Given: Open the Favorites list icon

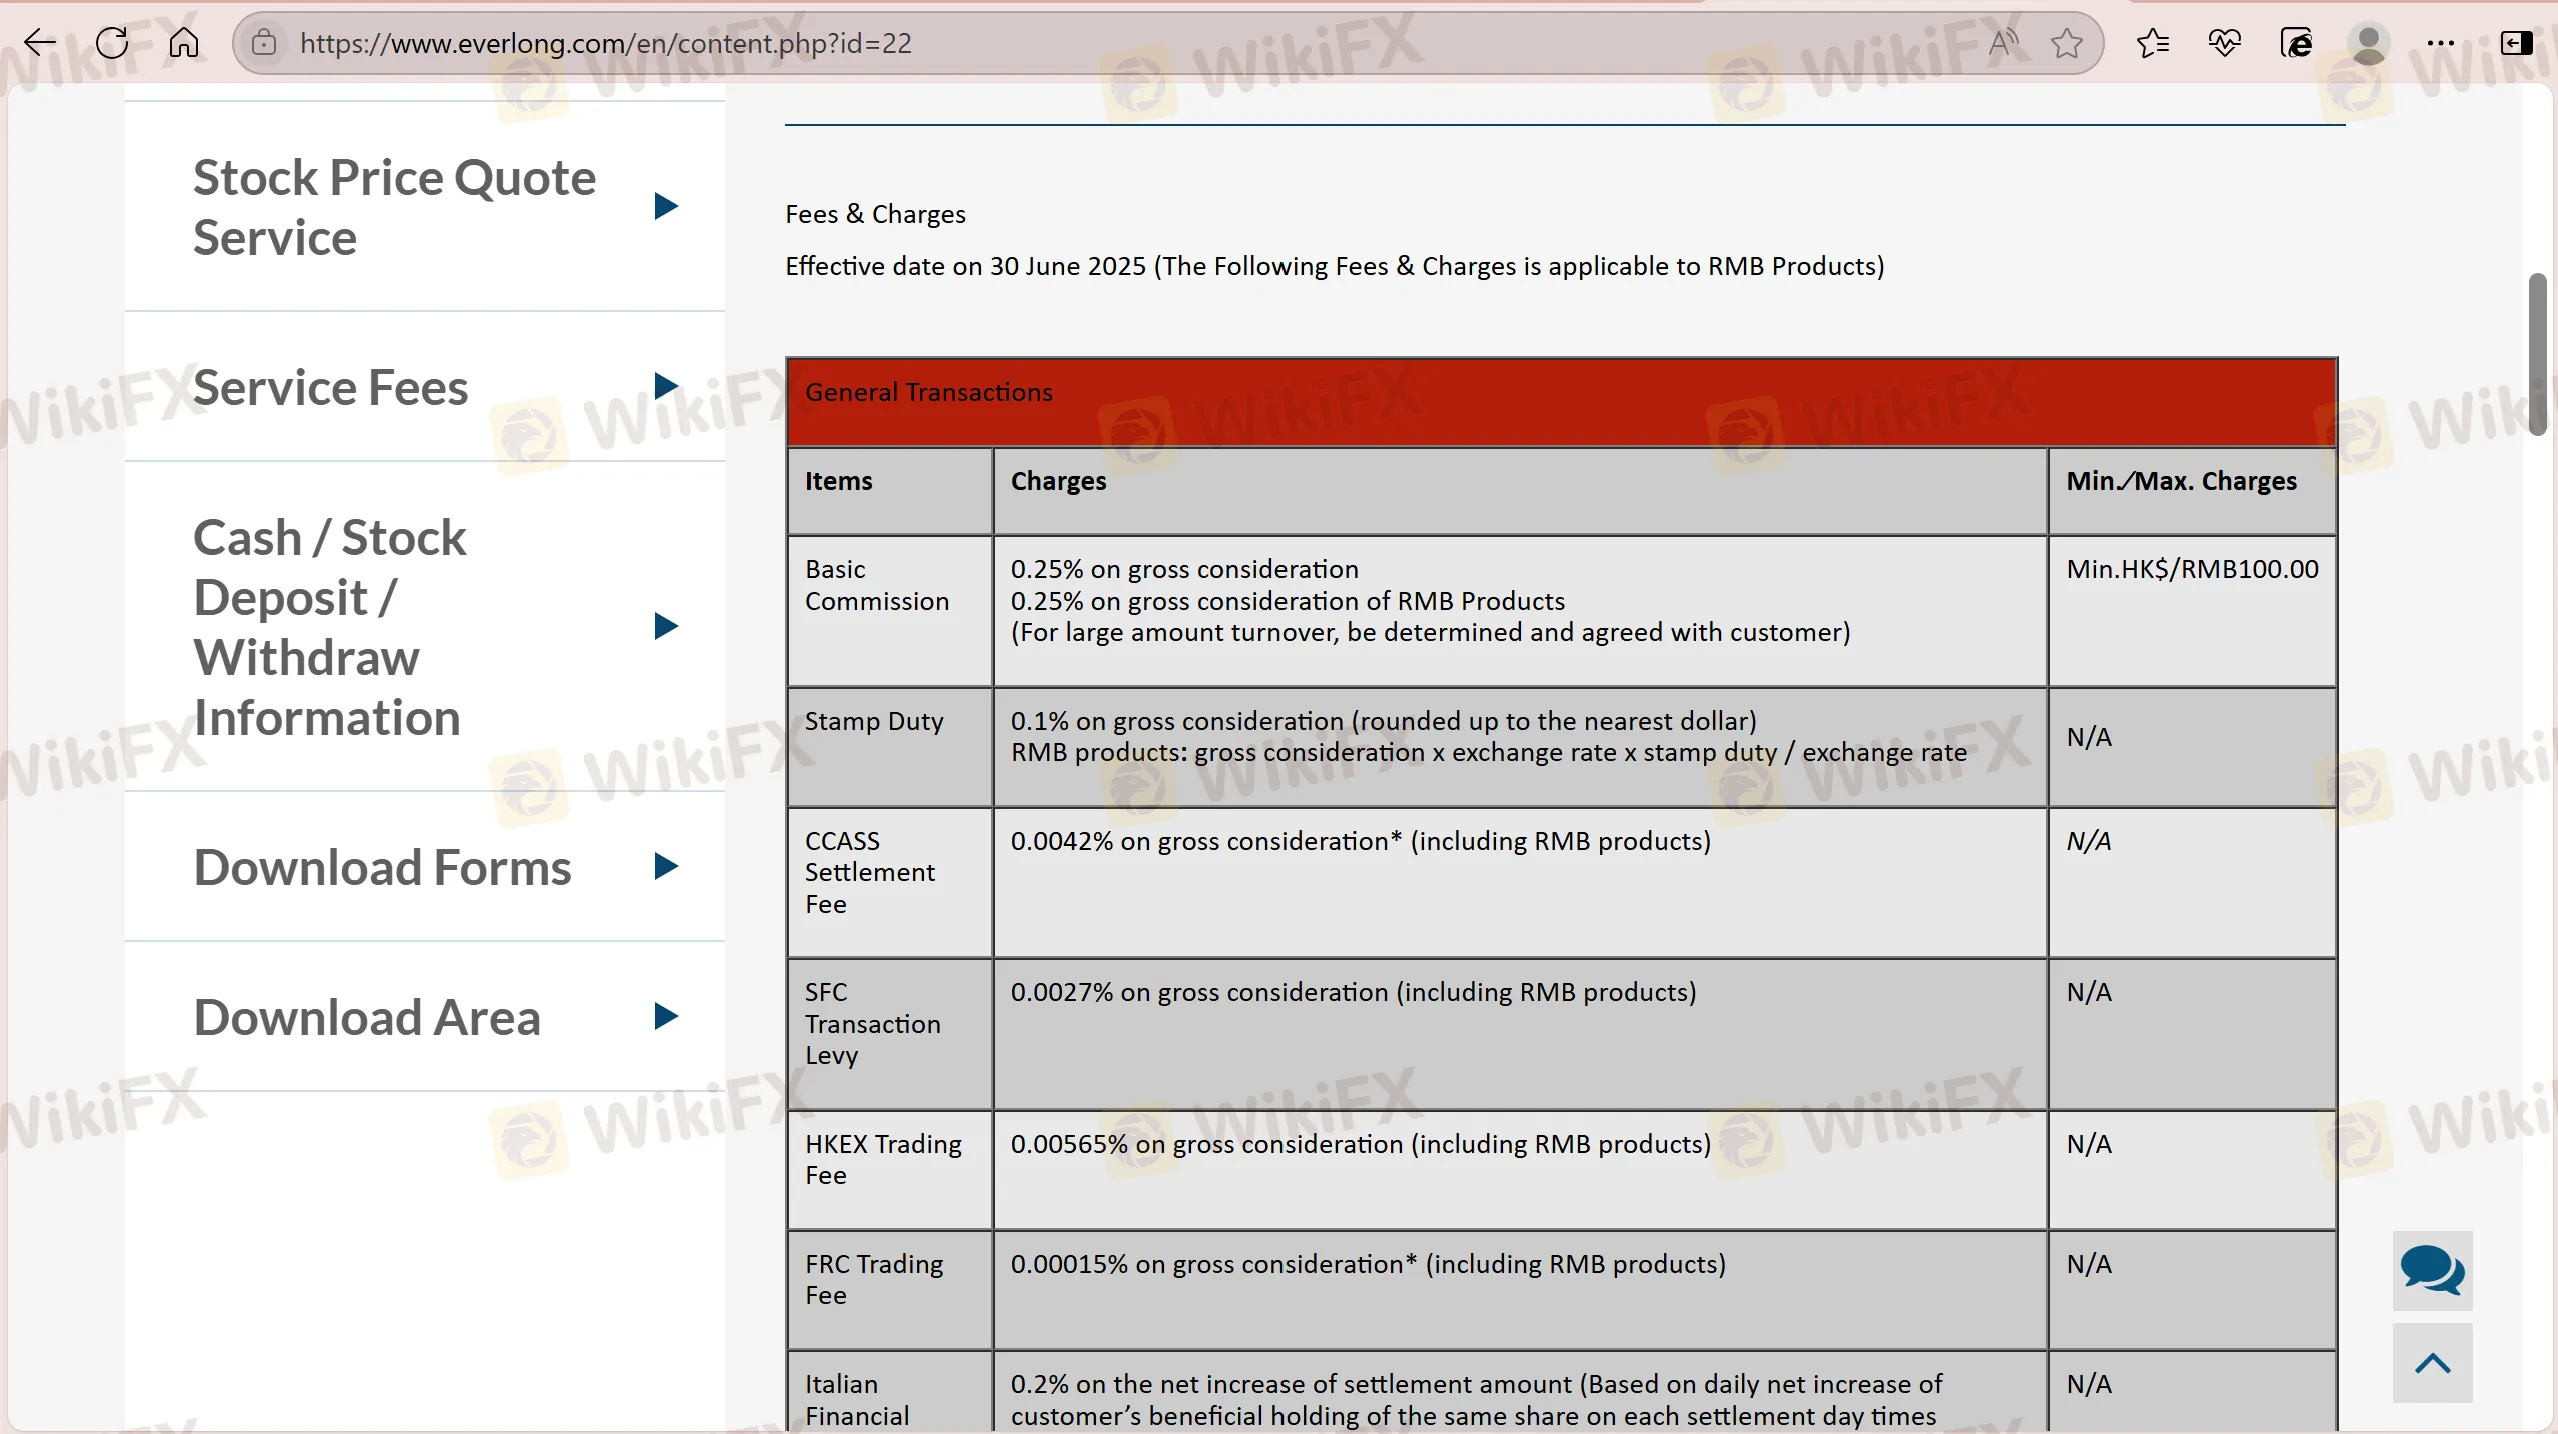Looking at the screenshot, I should tap(2152, 43).
